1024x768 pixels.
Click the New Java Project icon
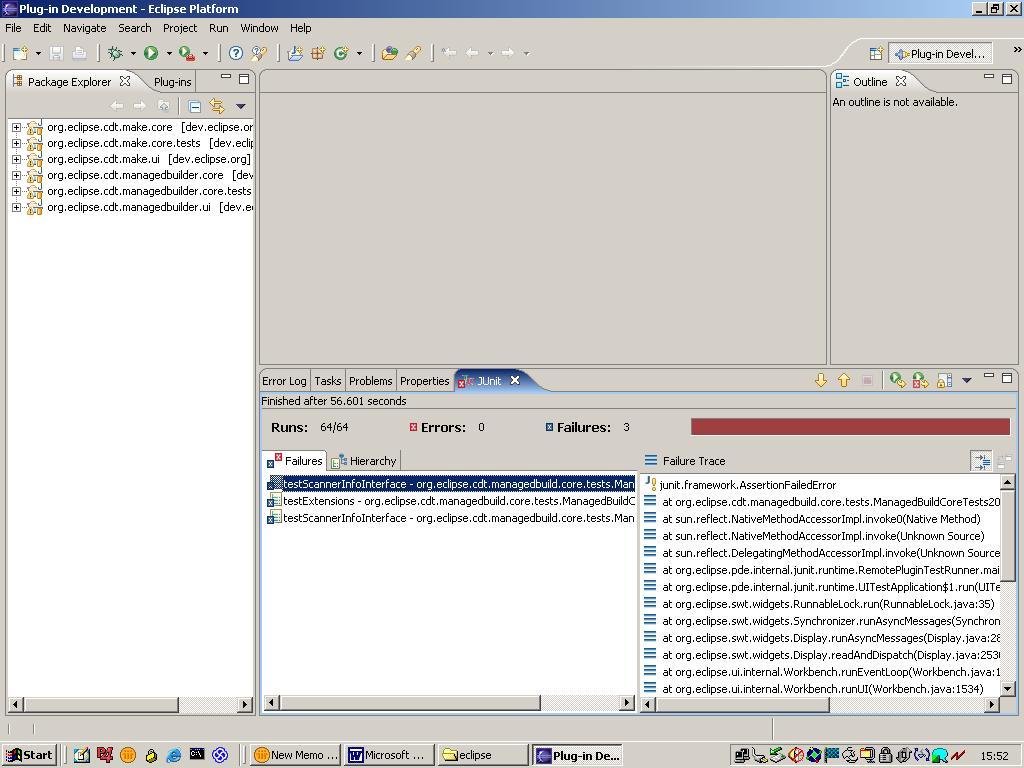tap(295, 53)
